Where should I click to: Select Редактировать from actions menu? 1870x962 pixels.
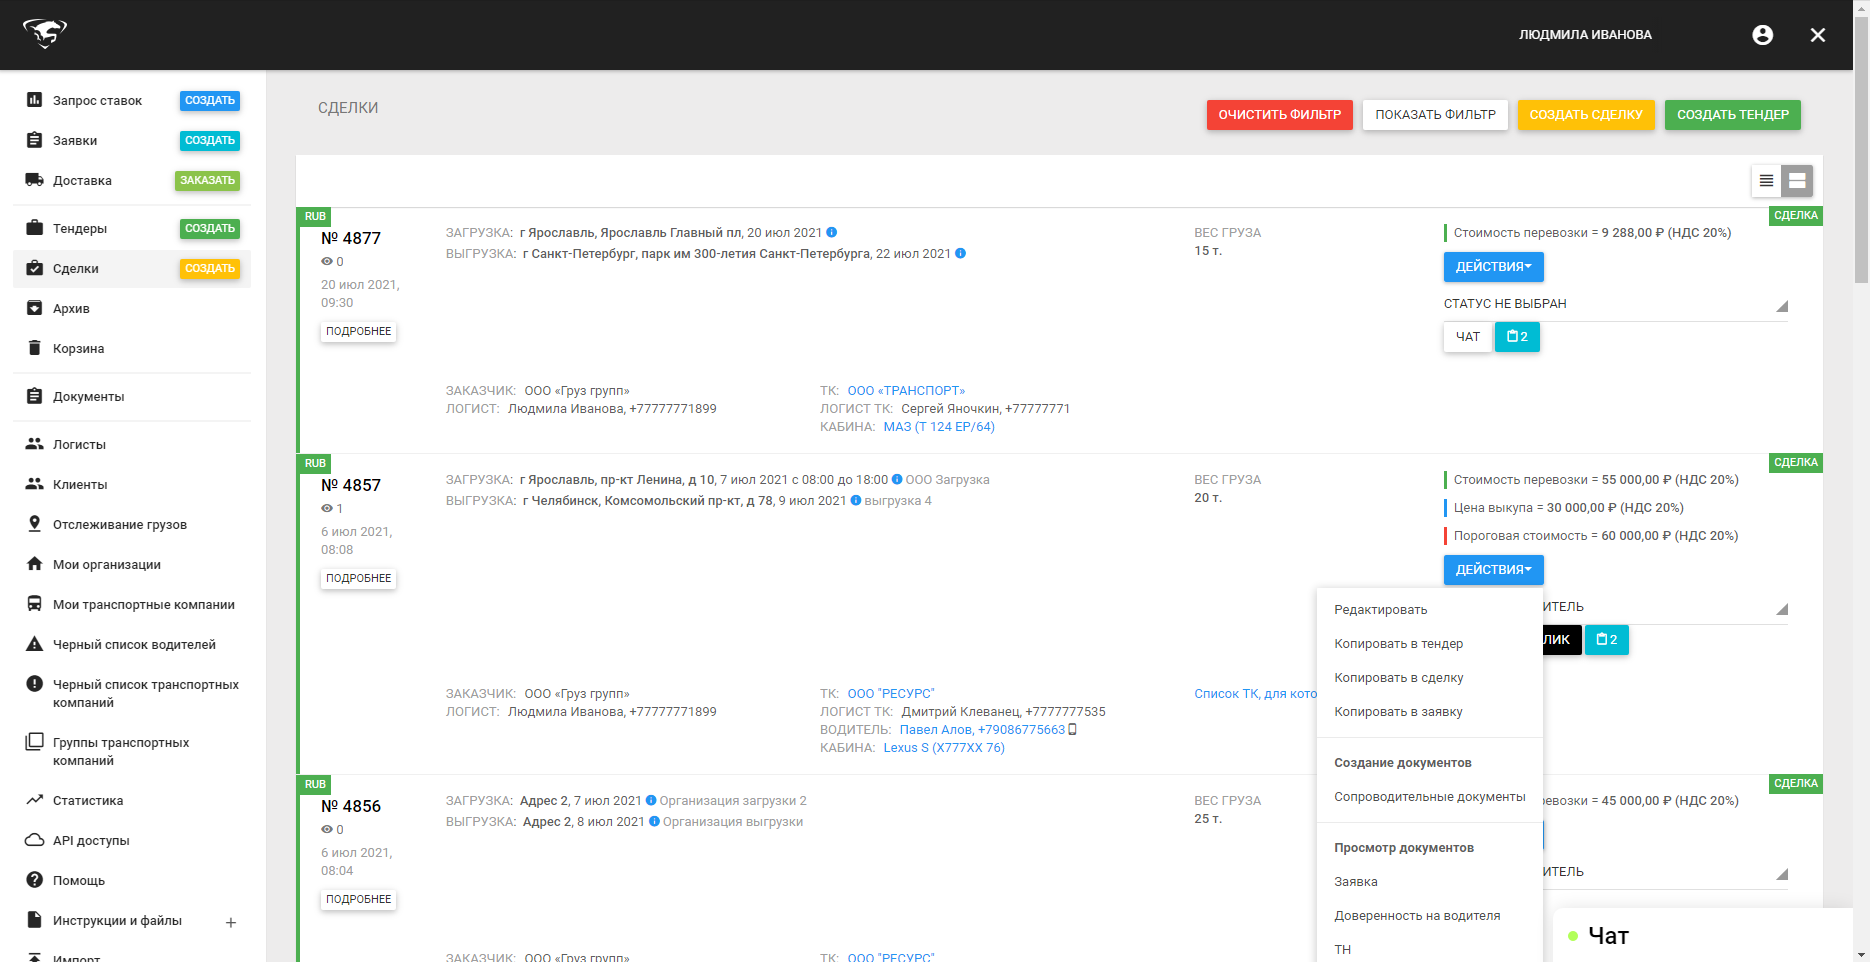click(1430, 610)
